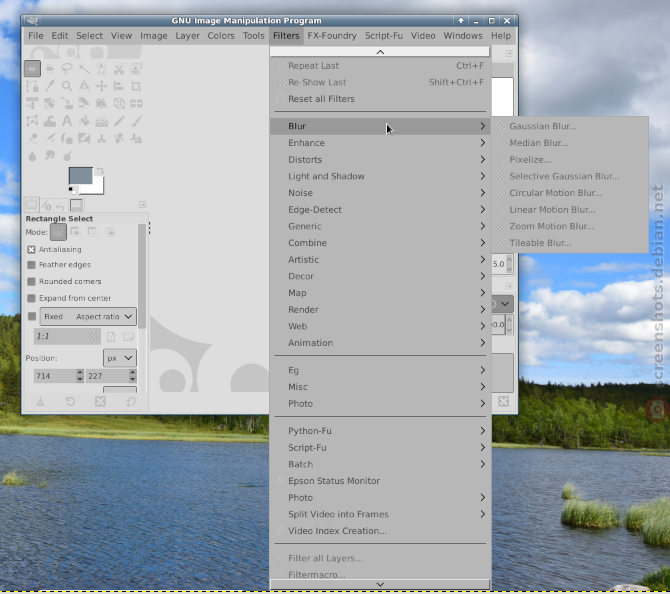Pick the Blur/Sharpen droplet tool
Viewport: 670px width, 594px height.
pos(32,156)
